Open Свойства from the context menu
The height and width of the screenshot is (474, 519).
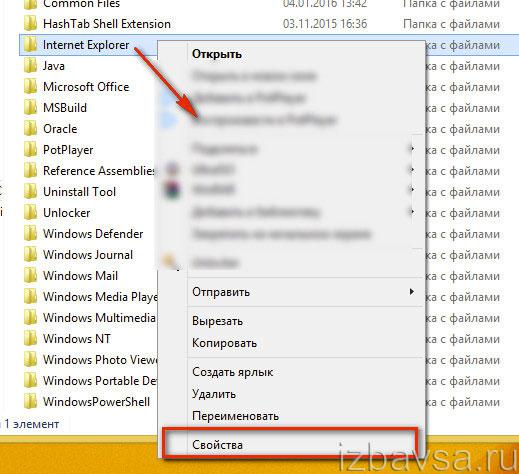pos(217,445)
